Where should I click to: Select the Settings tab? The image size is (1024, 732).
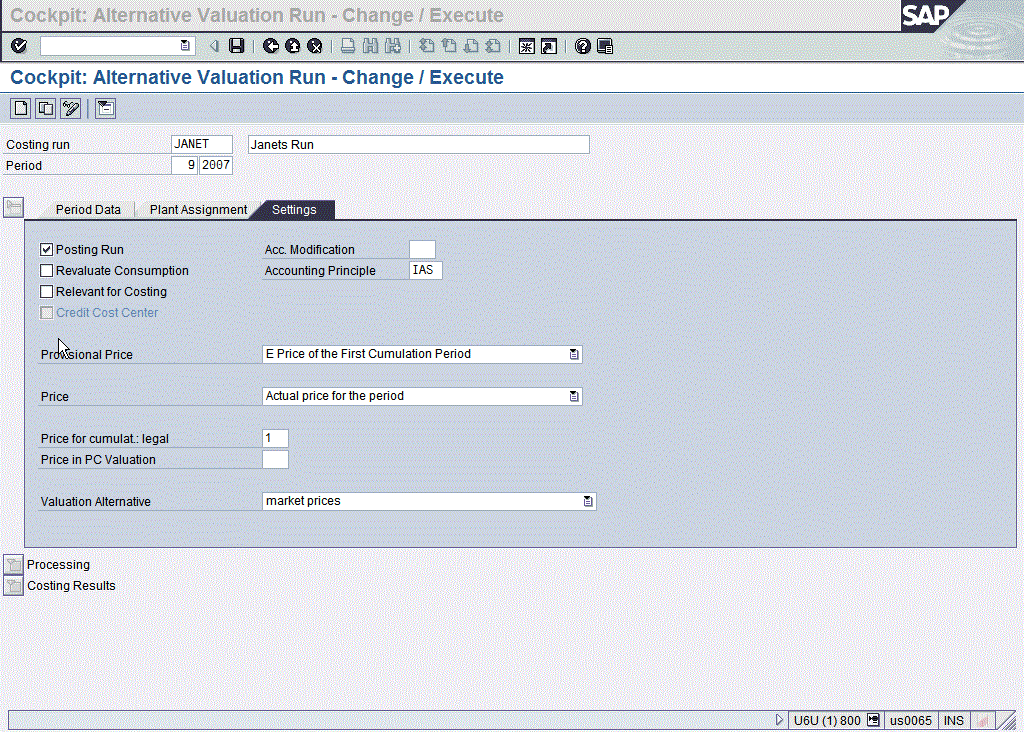click(x=294, y=210)
